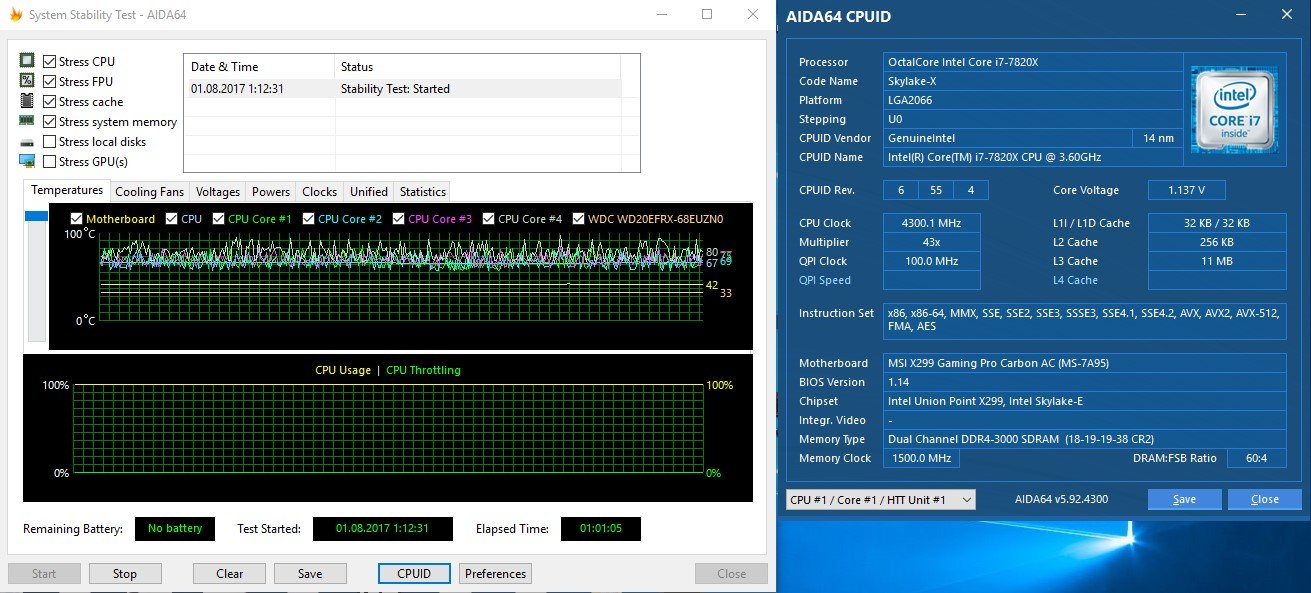This screenshot has width=1311, height=593.
Task: Click the CPU Clock value '4300.1 MHz'
Action: pos(931,223)
